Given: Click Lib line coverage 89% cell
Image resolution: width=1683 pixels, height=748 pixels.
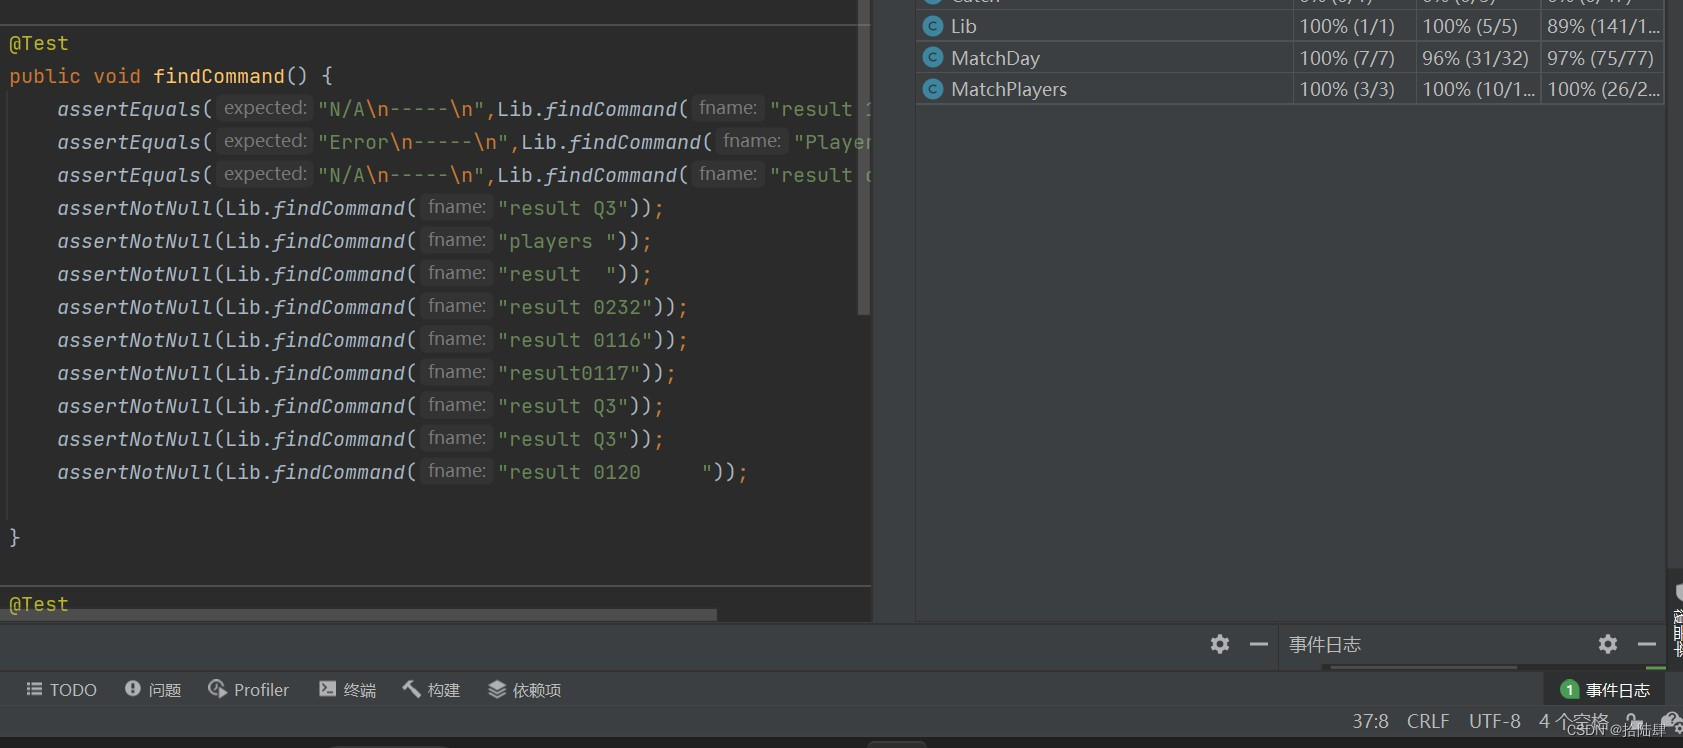Looking at the screenshot, I should 1603,26.
